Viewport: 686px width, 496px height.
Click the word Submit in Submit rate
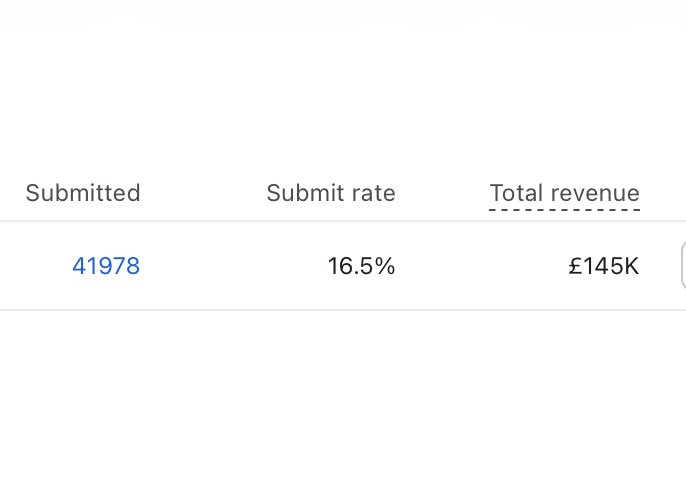305,193
